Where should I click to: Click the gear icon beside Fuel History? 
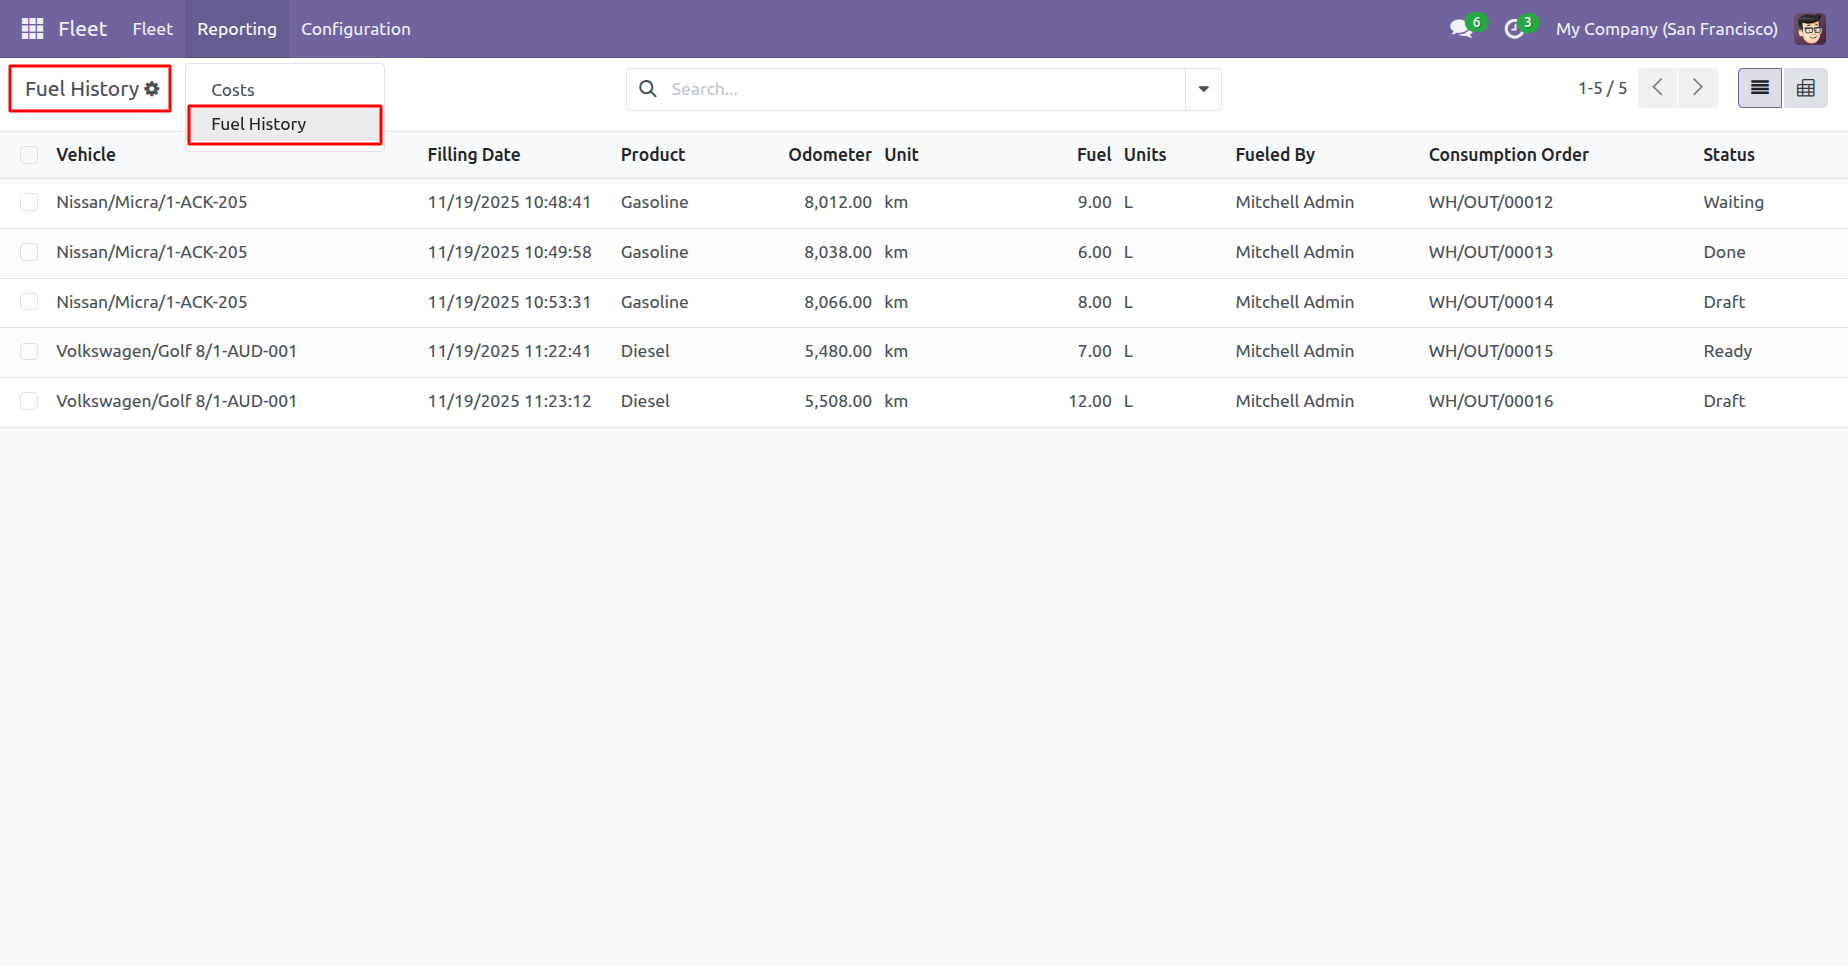click(x=152, y=89)
